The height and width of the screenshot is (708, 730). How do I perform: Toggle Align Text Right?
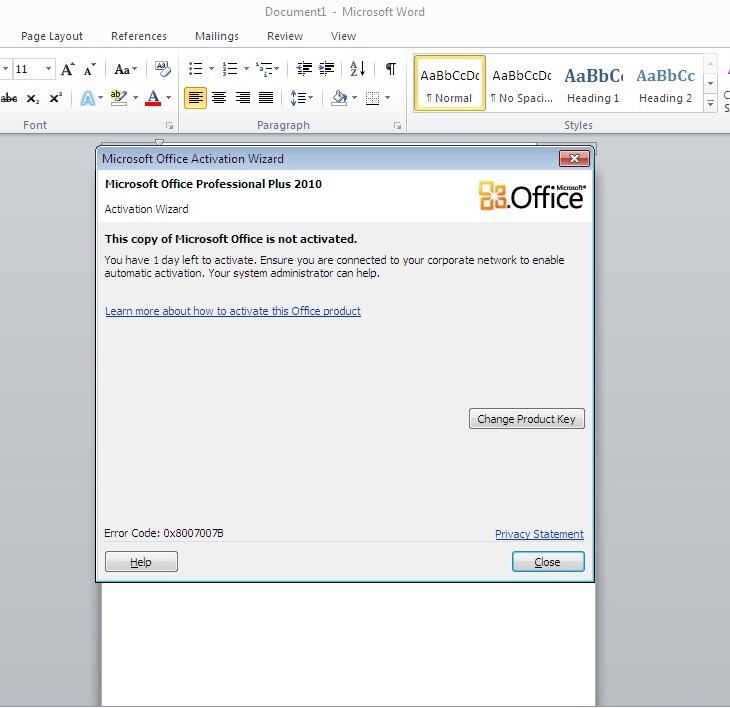[x=243, y=98]
